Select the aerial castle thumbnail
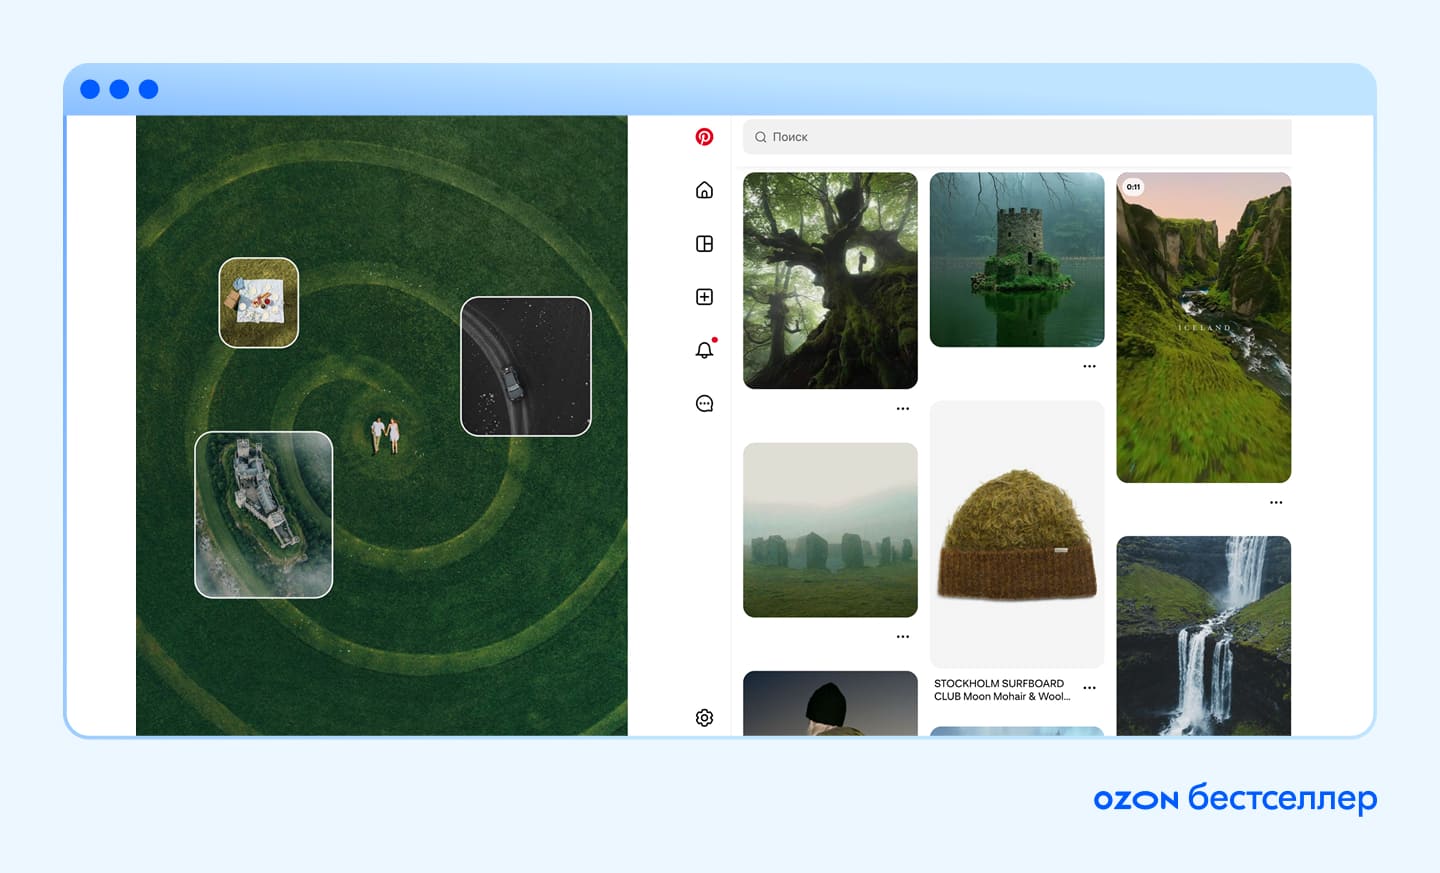This screenshot has height=873, width=1440. pyautogui.click(x=264, y=515)
